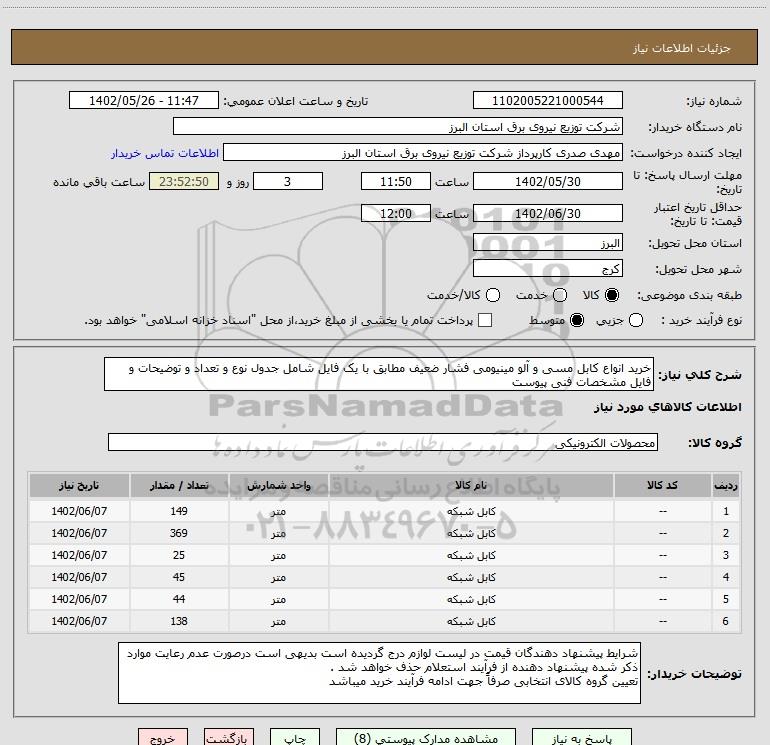
Task: Select the کالا radio button
Action: pos(612,295)
